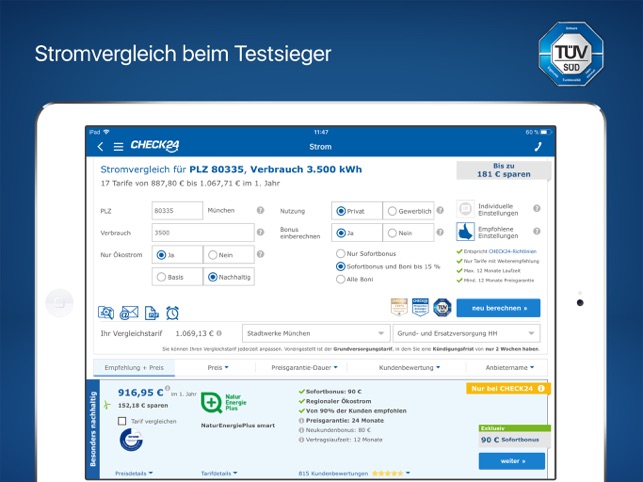The width and height of the screenshot is (643, 482).
Task: Tap the round quality seal under tariff
Action: (x=131, y=440)
